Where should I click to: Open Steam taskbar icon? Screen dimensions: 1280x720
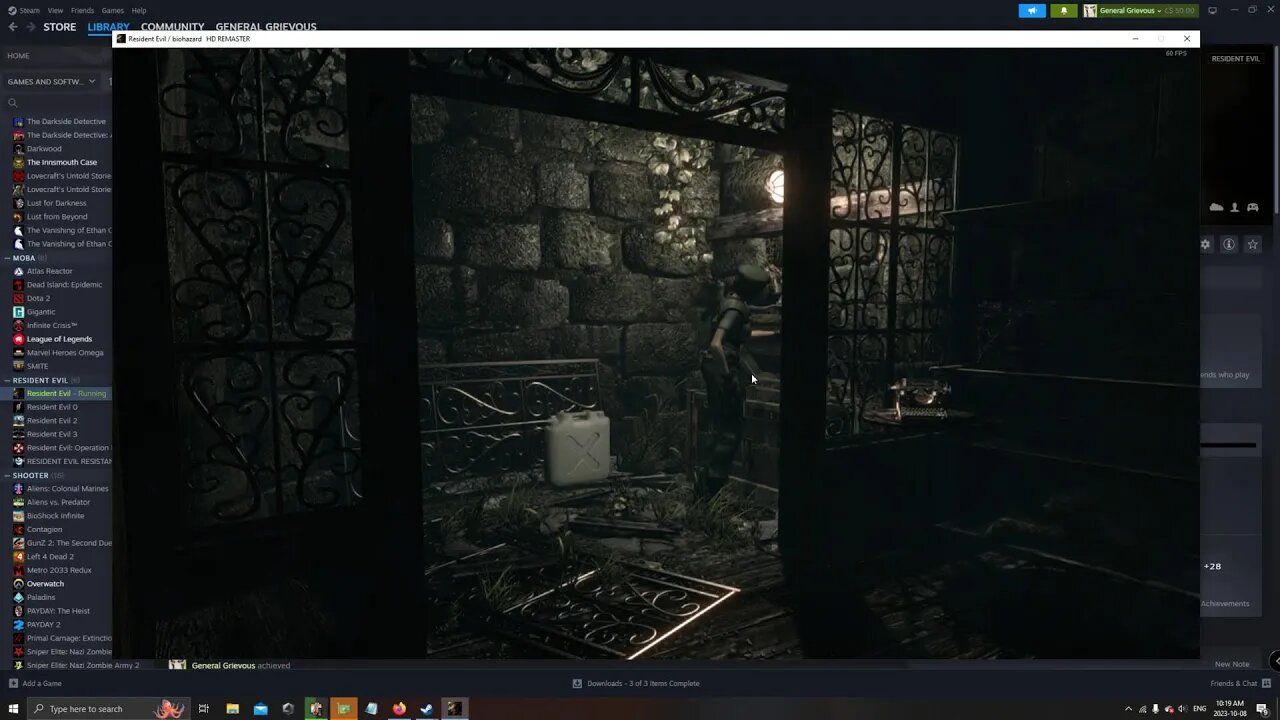click(426, 709)
